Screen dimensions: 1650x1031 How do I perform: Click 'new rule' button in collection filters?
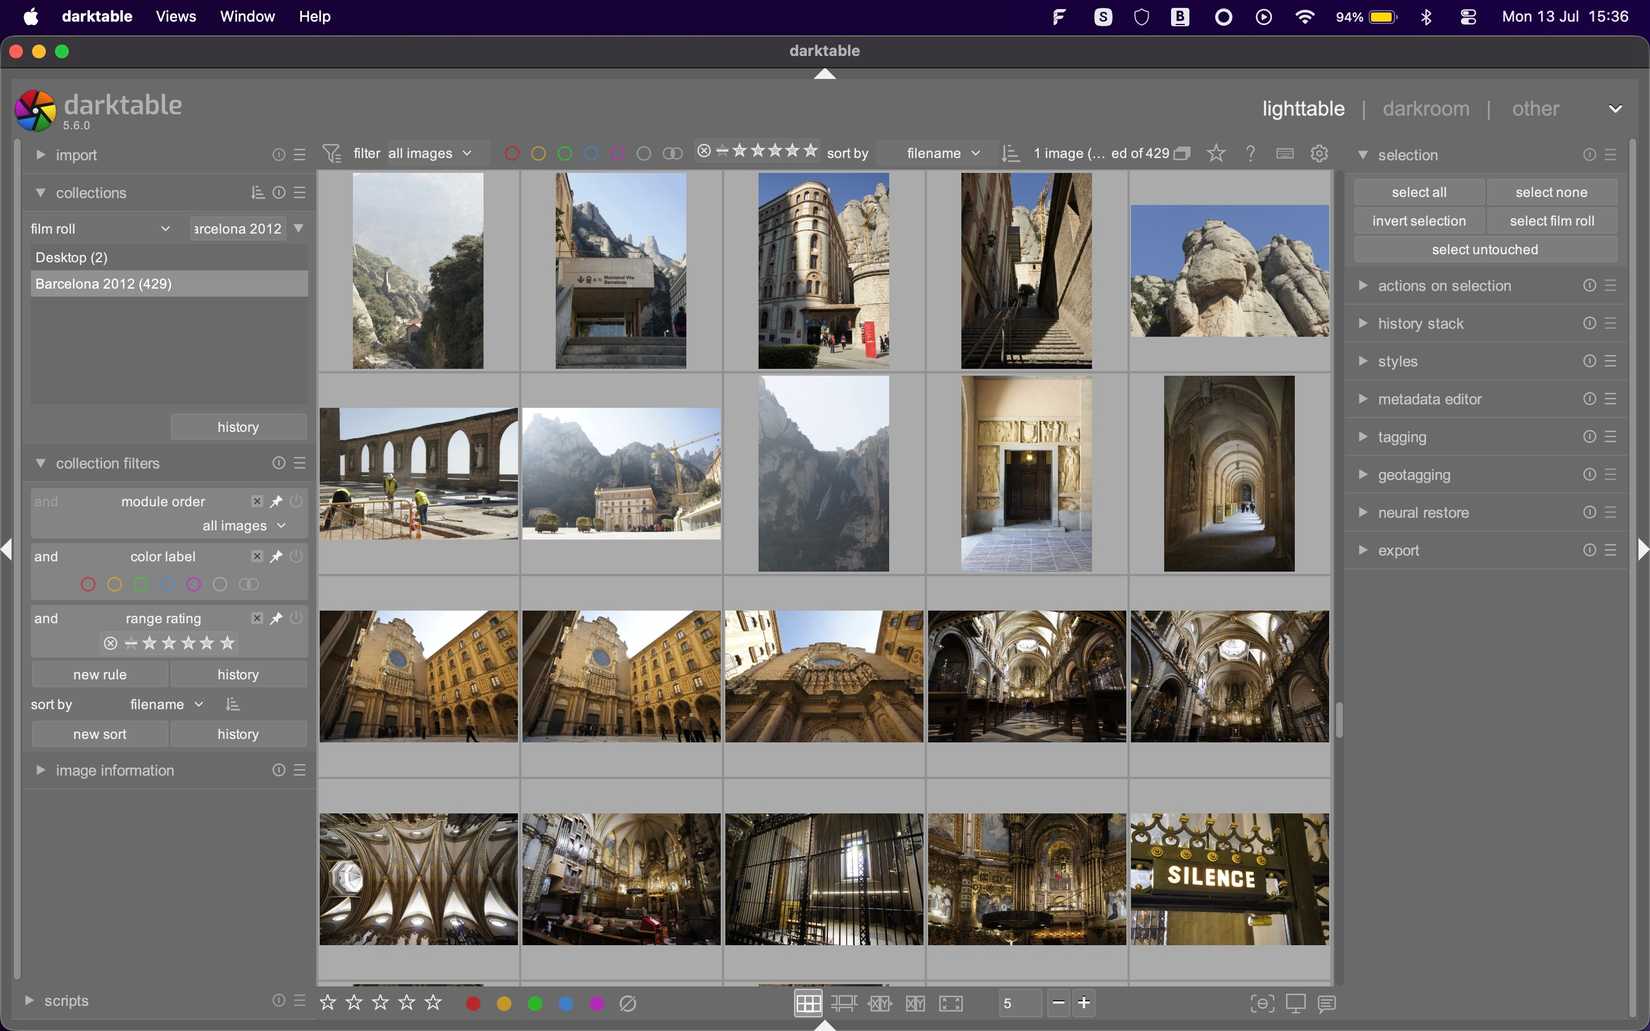(x=100, y=675)
